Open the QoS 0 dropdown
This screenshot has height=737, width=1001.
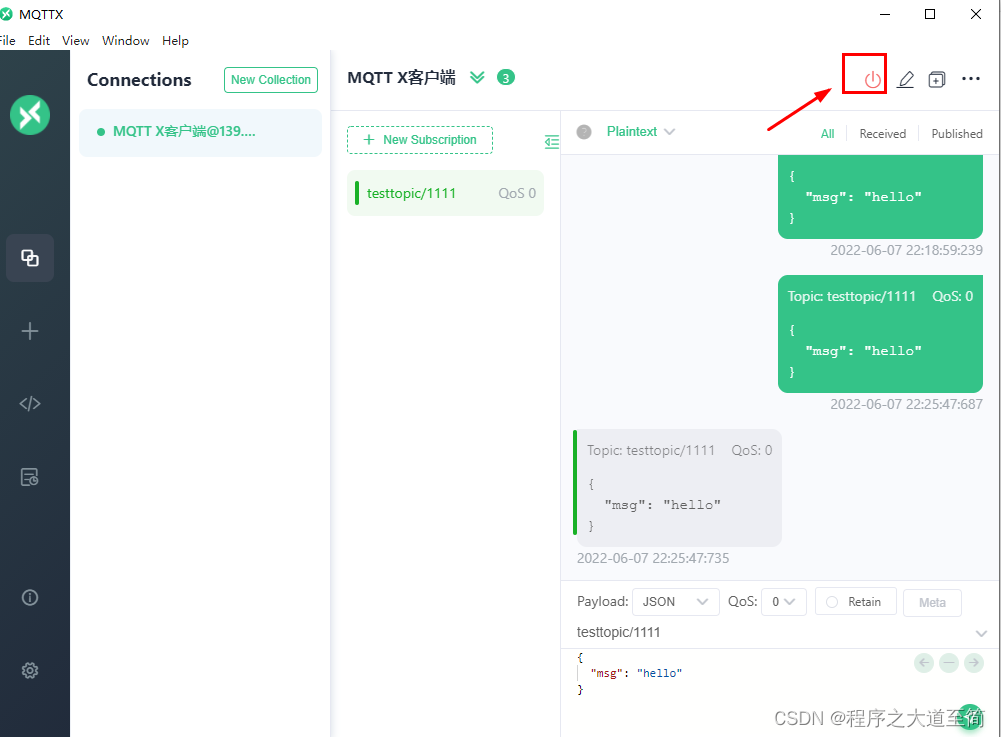(783, 602)
